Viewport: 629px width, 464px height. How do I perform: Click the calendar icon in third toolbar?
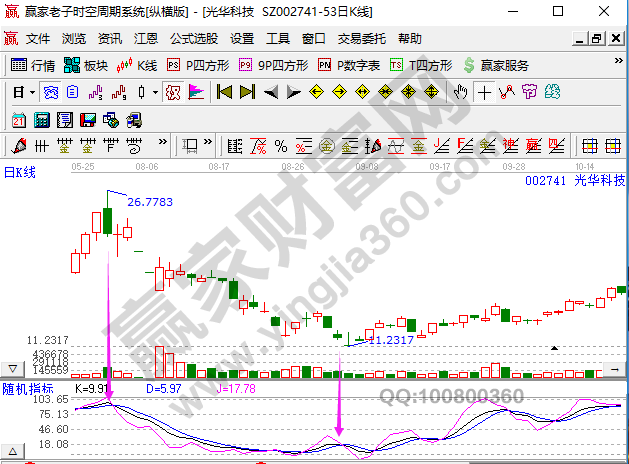point(19,120)
